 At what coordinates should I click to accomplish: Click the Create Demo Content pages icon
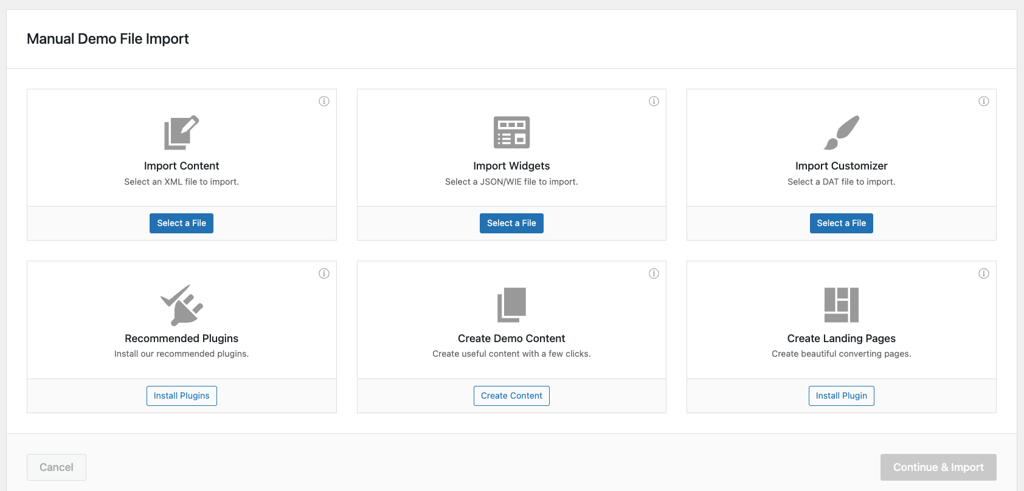[511, 305]
